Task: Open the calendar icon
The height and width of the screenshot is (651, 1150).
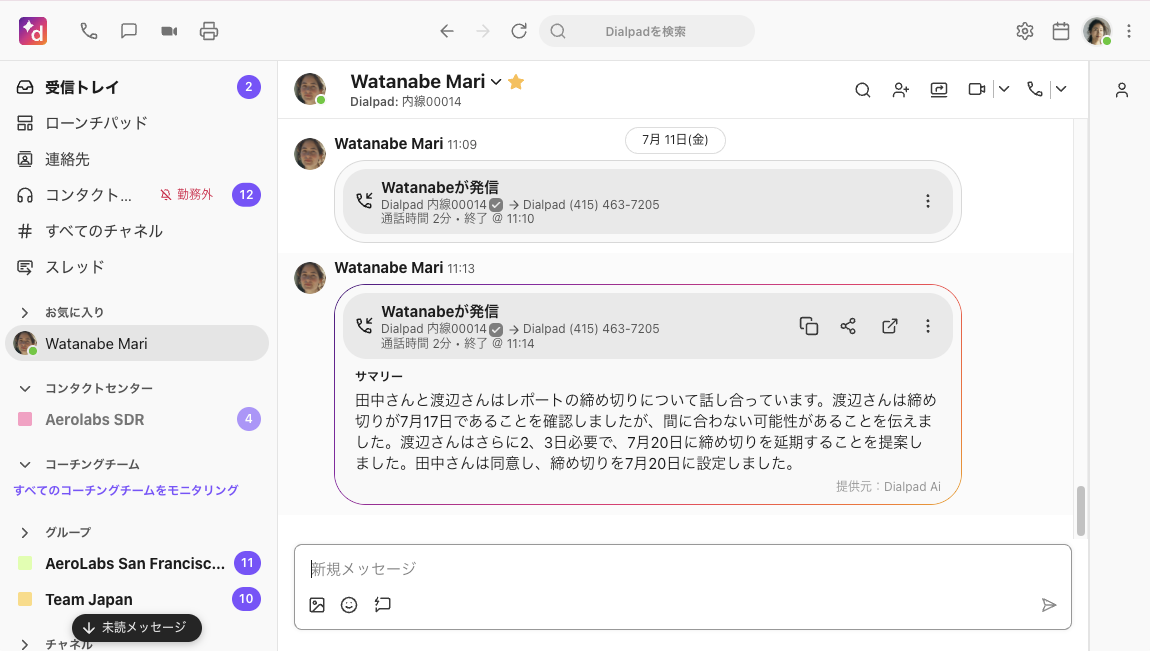Action: pos(1061,31)
